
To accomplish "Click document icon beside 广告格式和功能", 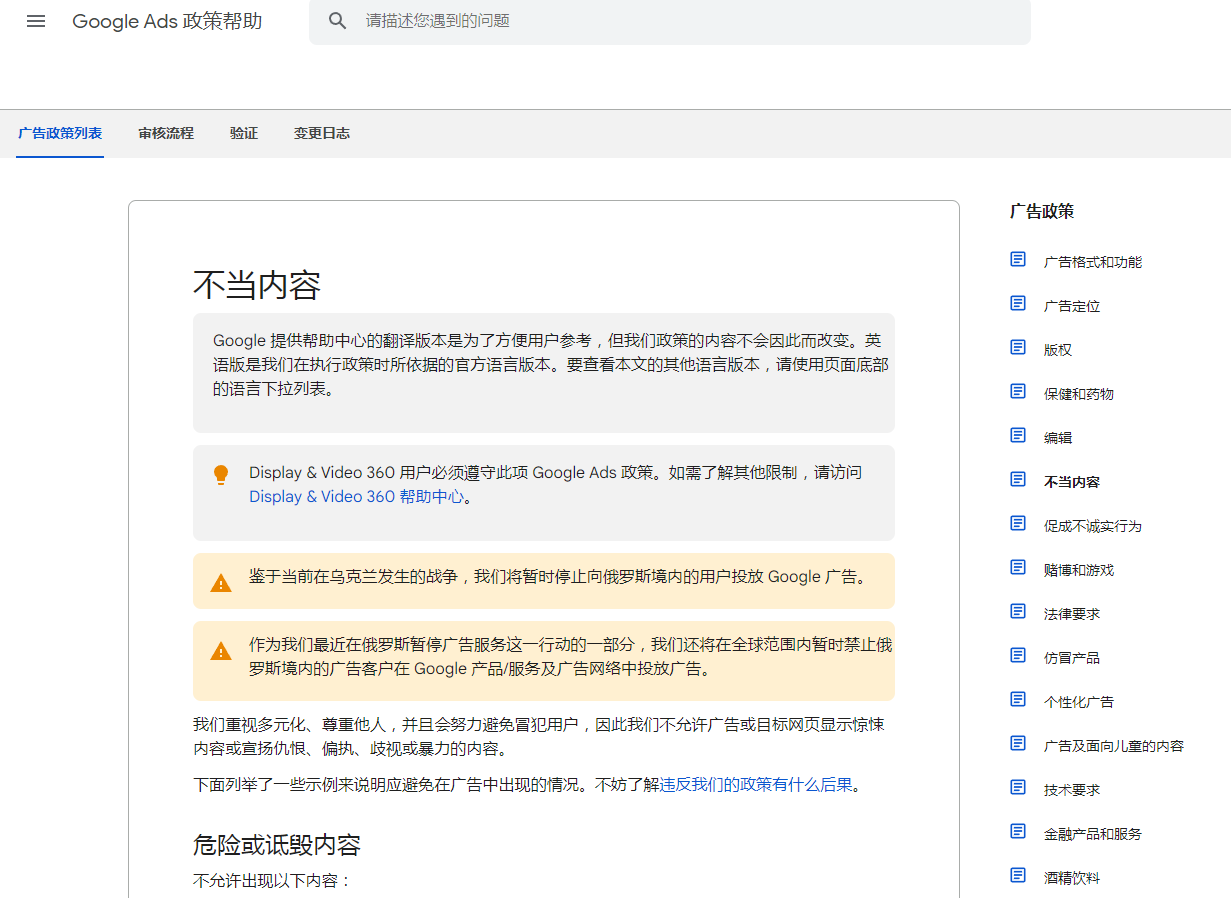I will (x=1018, y=260).
